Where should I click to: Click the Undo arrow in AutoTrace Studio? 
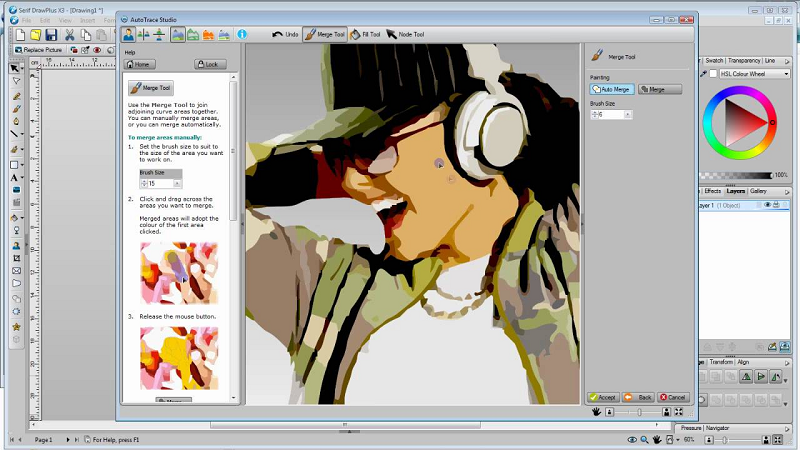pos(286,34)
